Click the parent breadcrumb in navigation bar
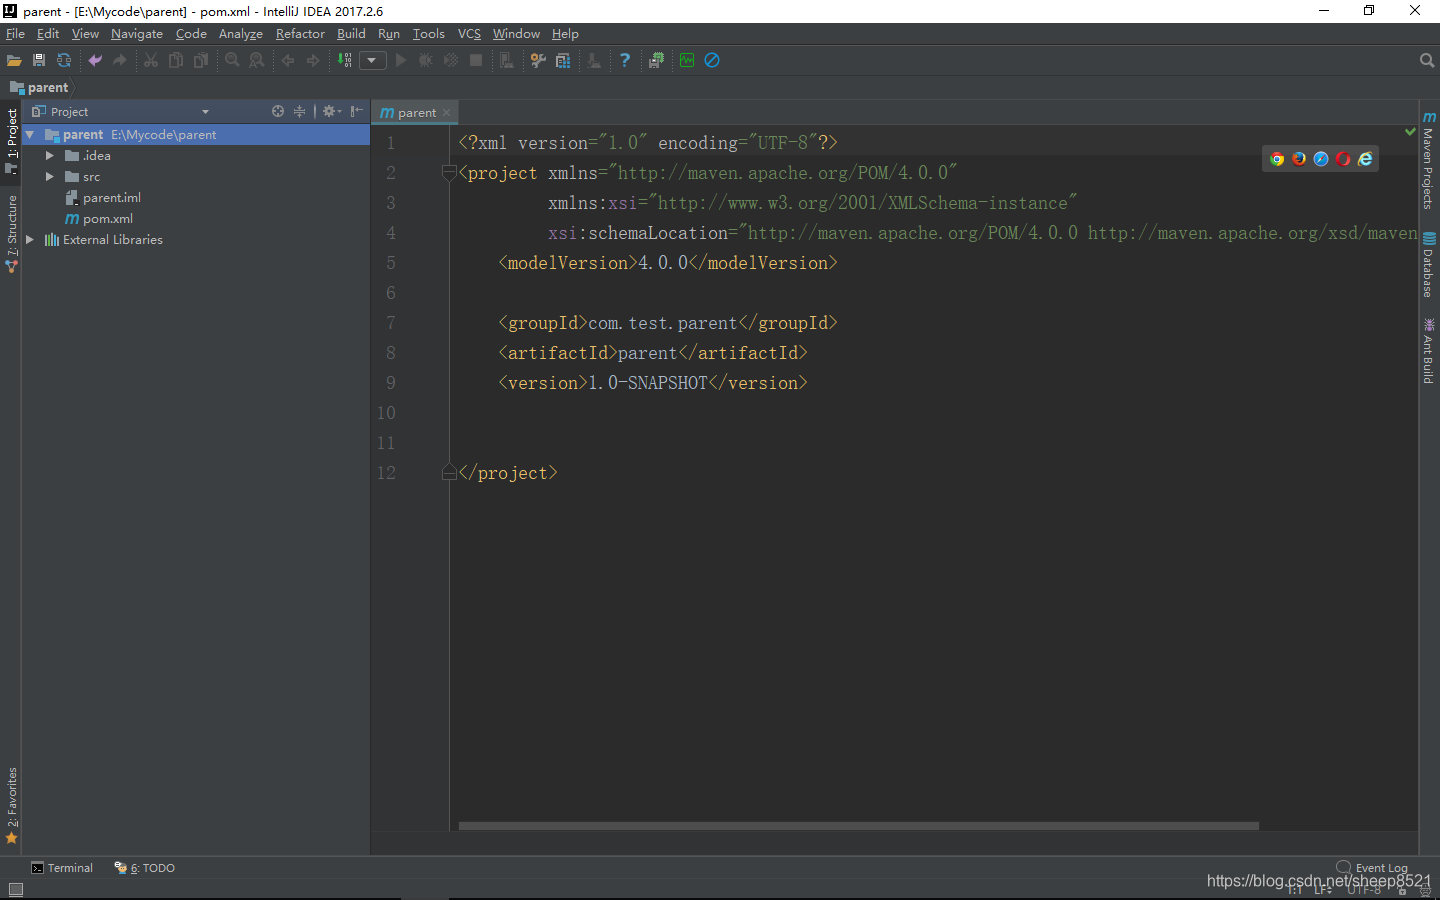This screenshot has width=1440, height=900. click(x=40, y=87)
